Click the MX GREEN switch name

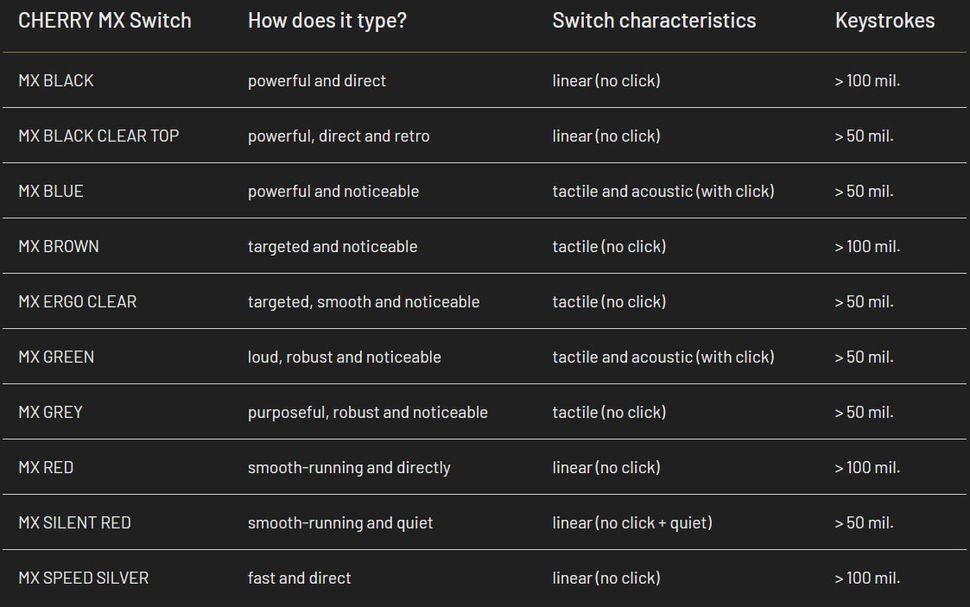(x=56, y=357)
